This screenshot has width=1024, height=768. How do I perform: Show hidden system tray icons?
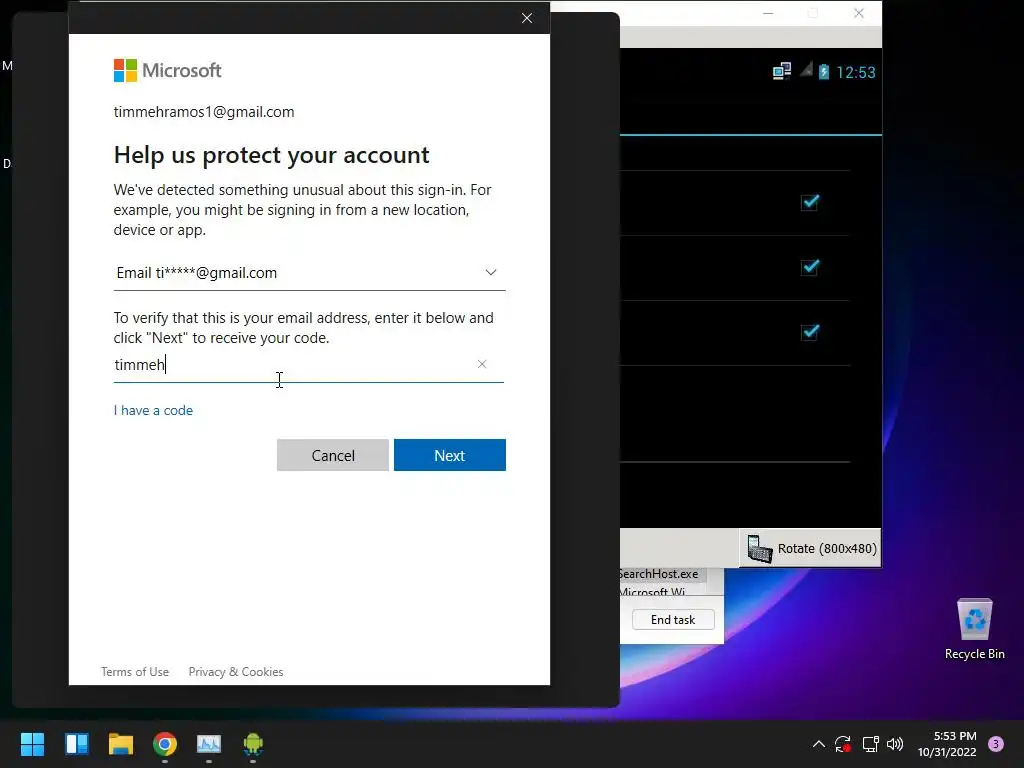click(818, 744)
